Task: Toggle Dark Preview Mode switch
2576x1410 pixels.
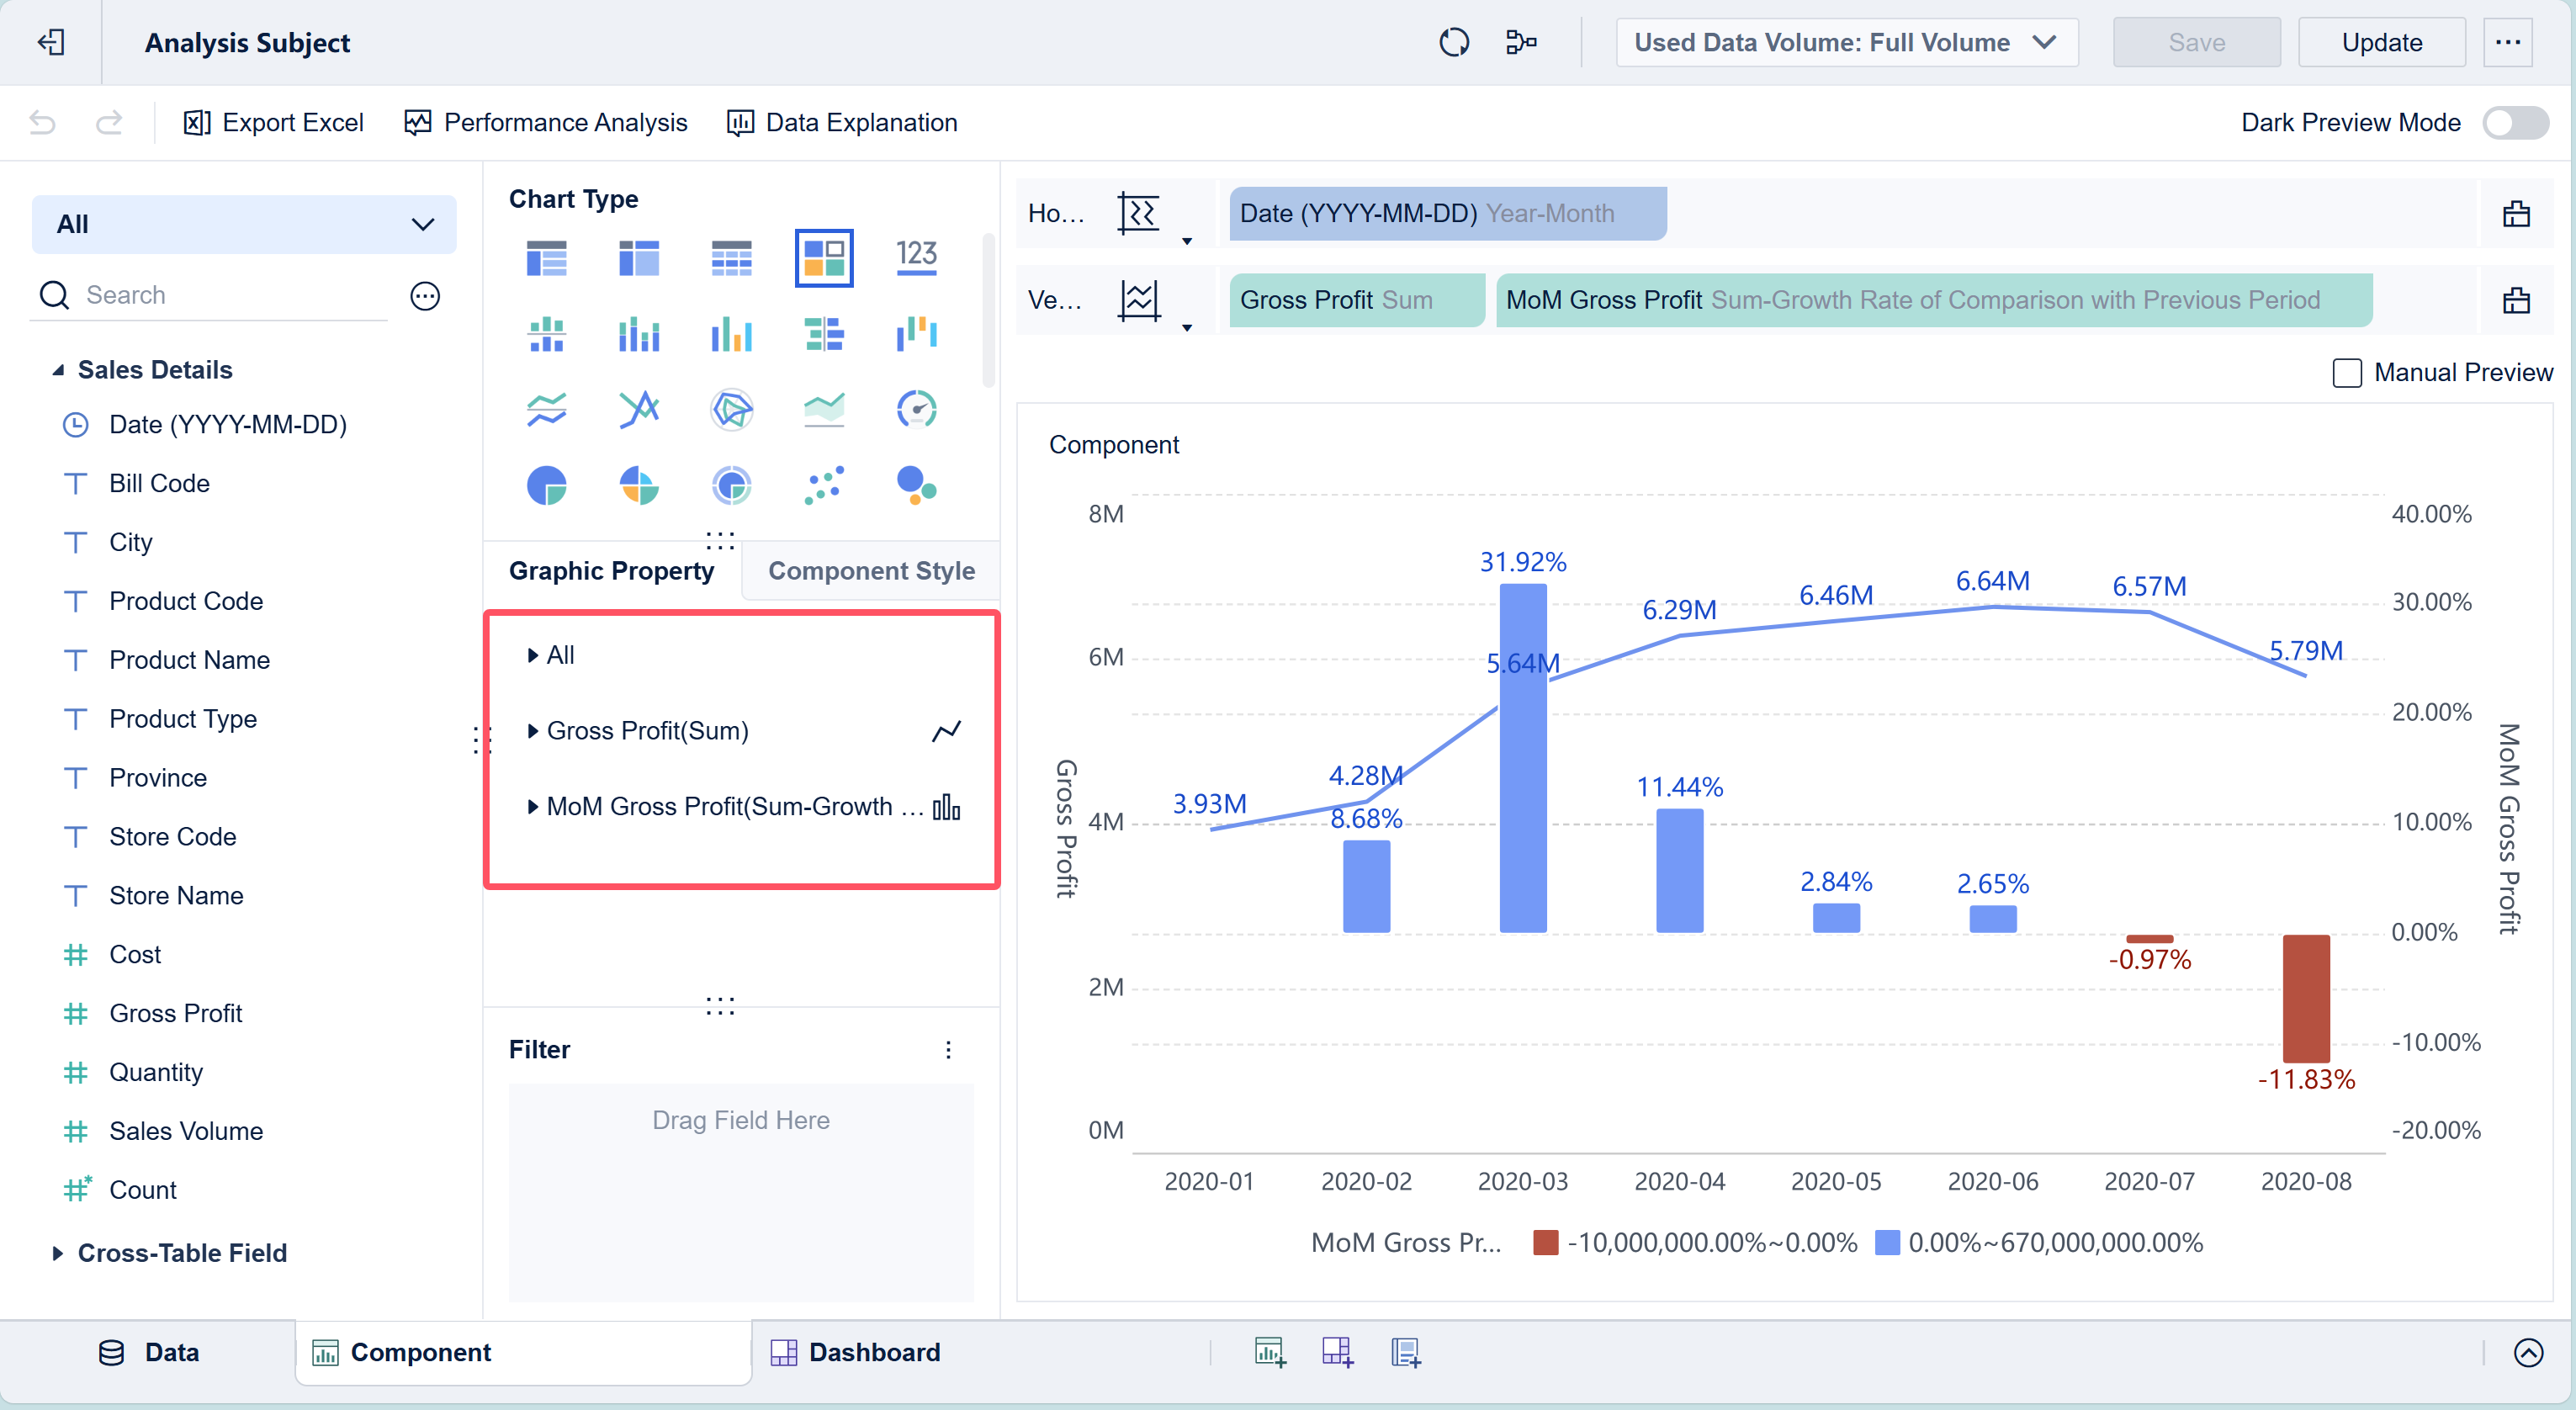Action: [2515, 123]
